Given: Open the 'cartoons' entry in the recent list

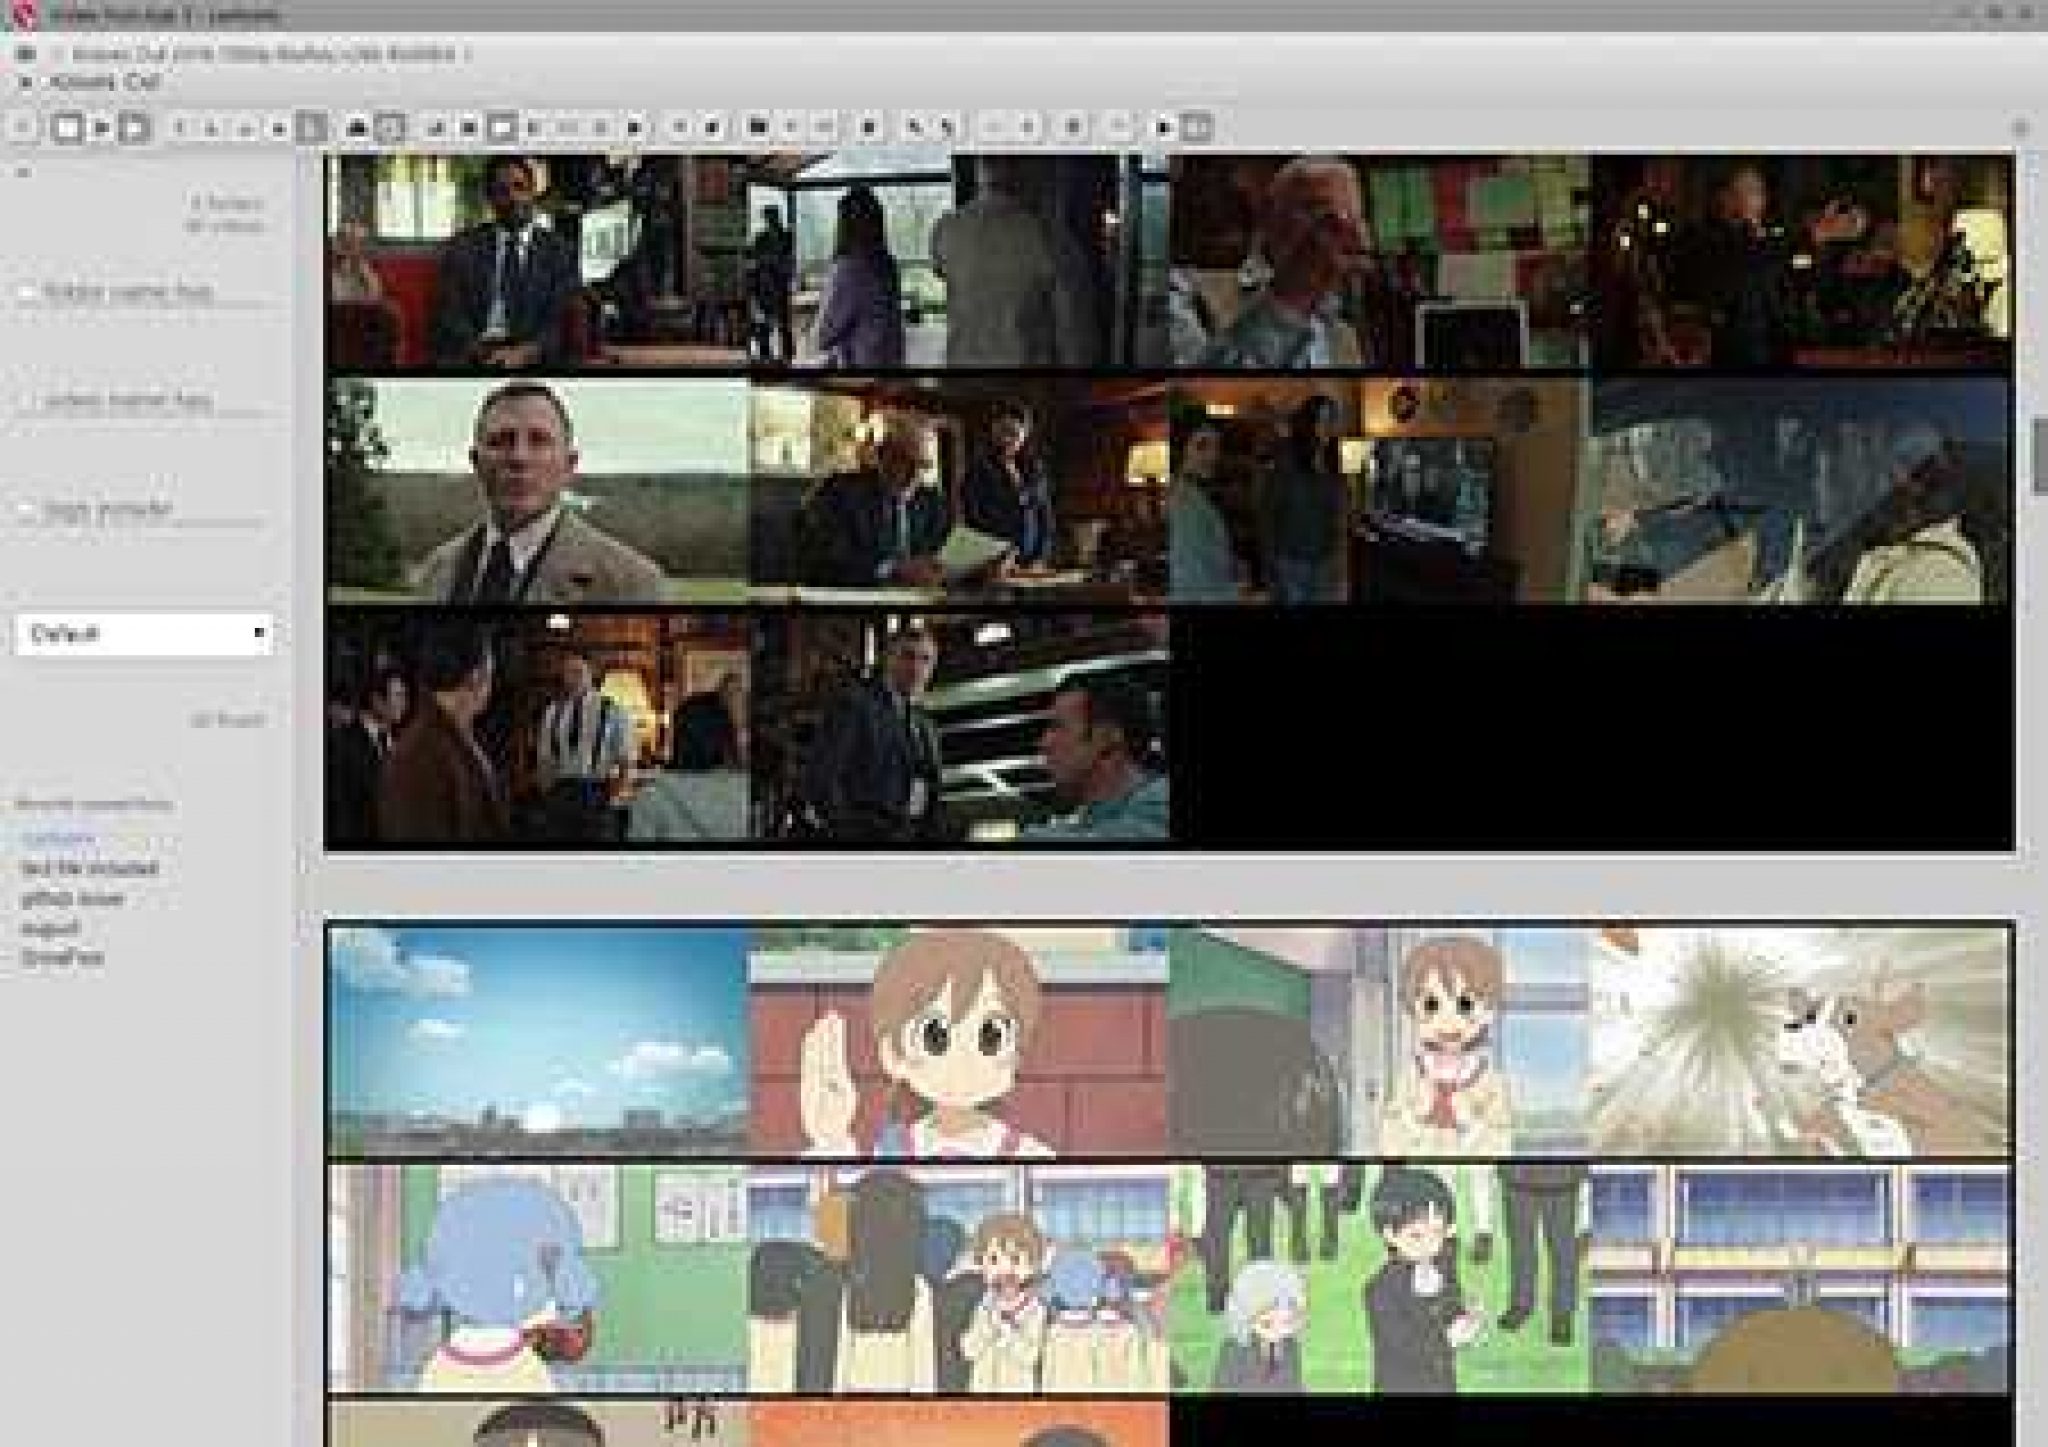Looking at the screenshot, I should click(x=58, y=838).
